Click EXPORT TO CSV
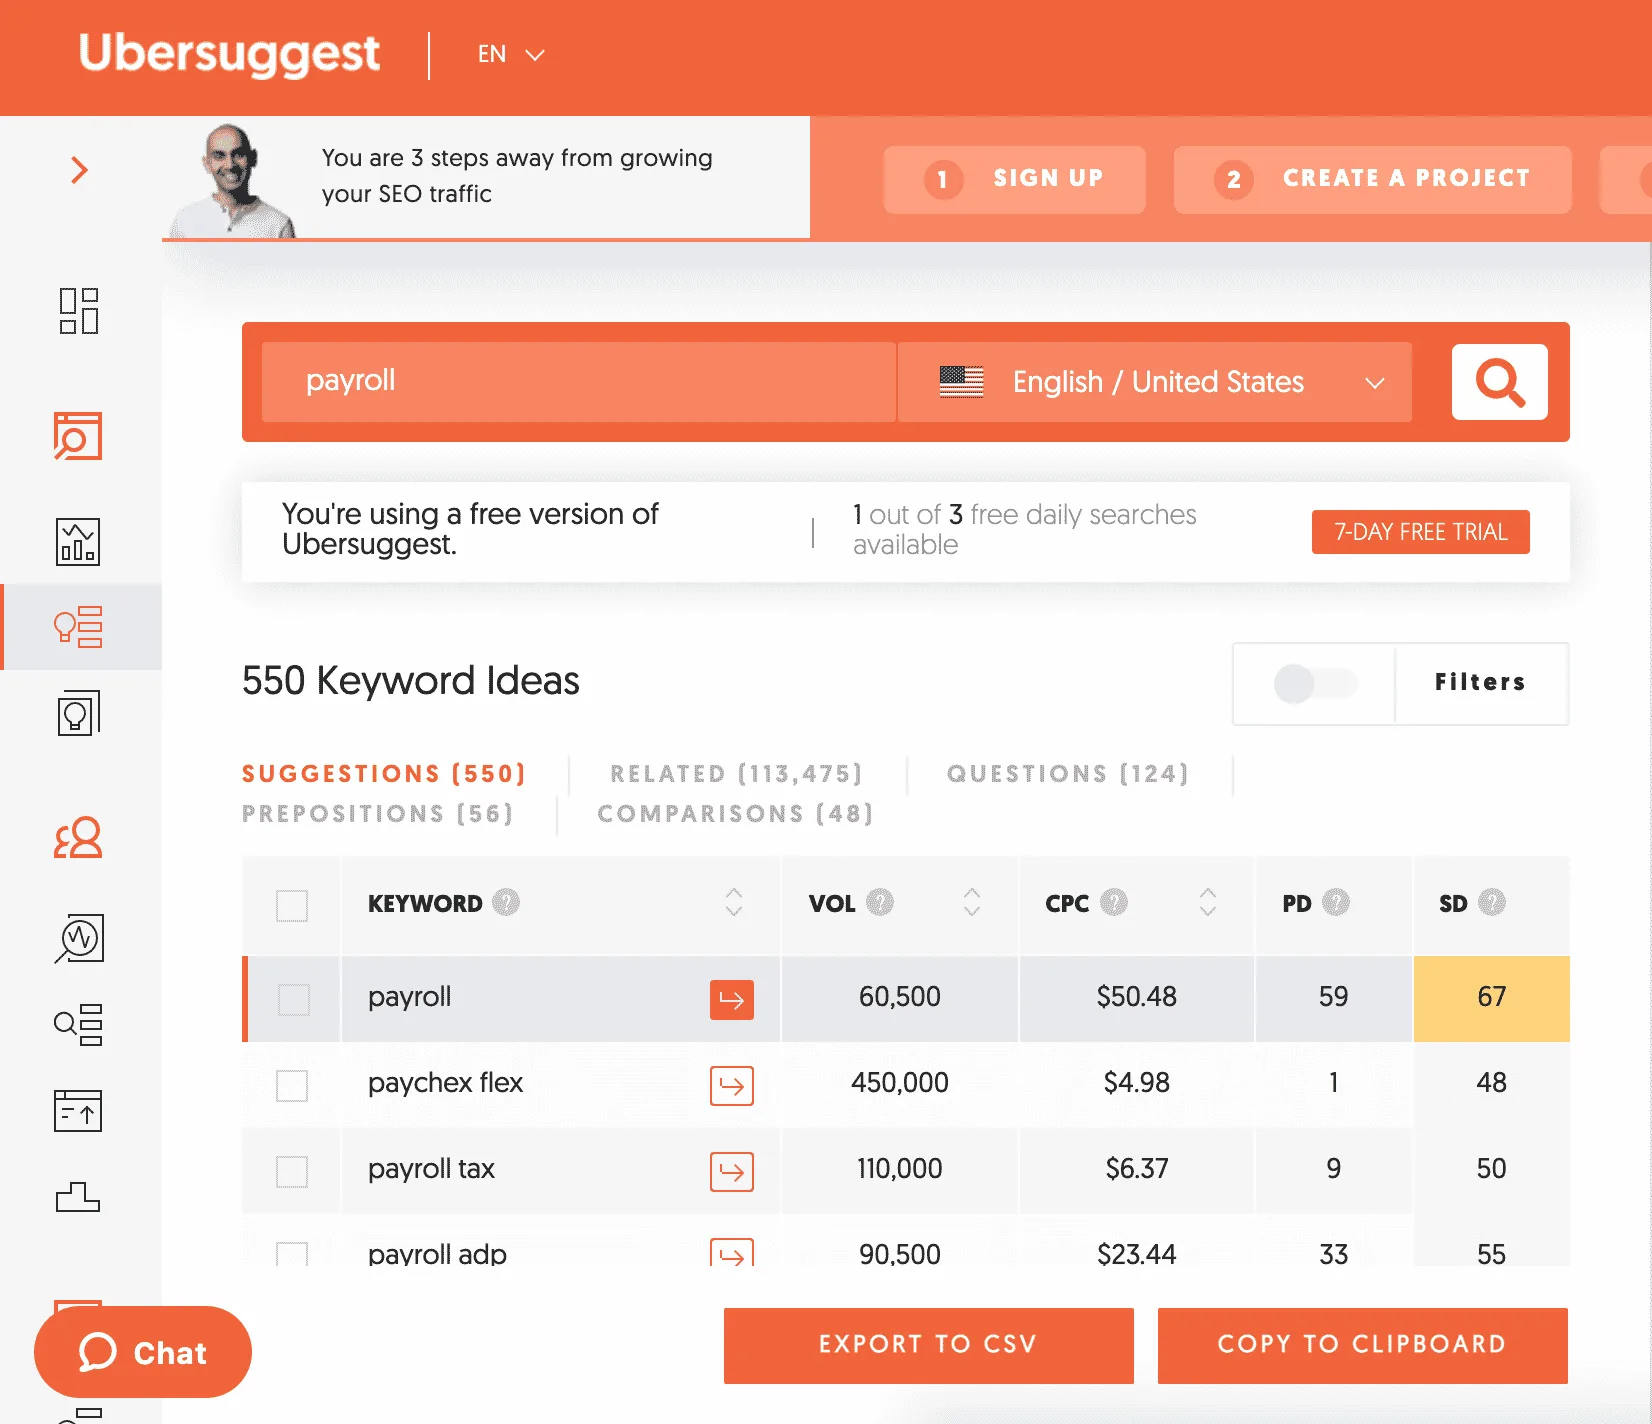 (x=929, y=1345)
